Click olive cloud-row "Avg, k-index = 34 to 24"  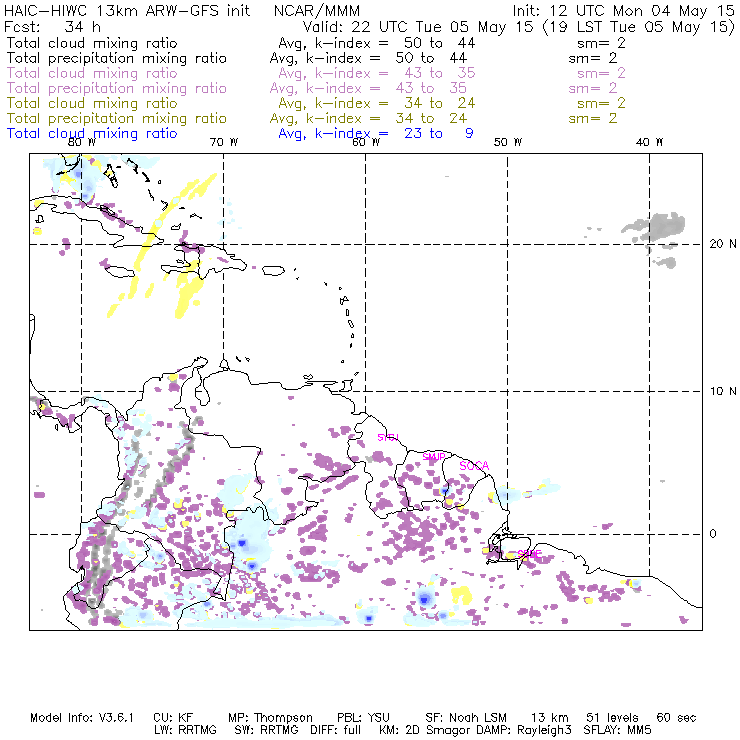coord(377,103)
